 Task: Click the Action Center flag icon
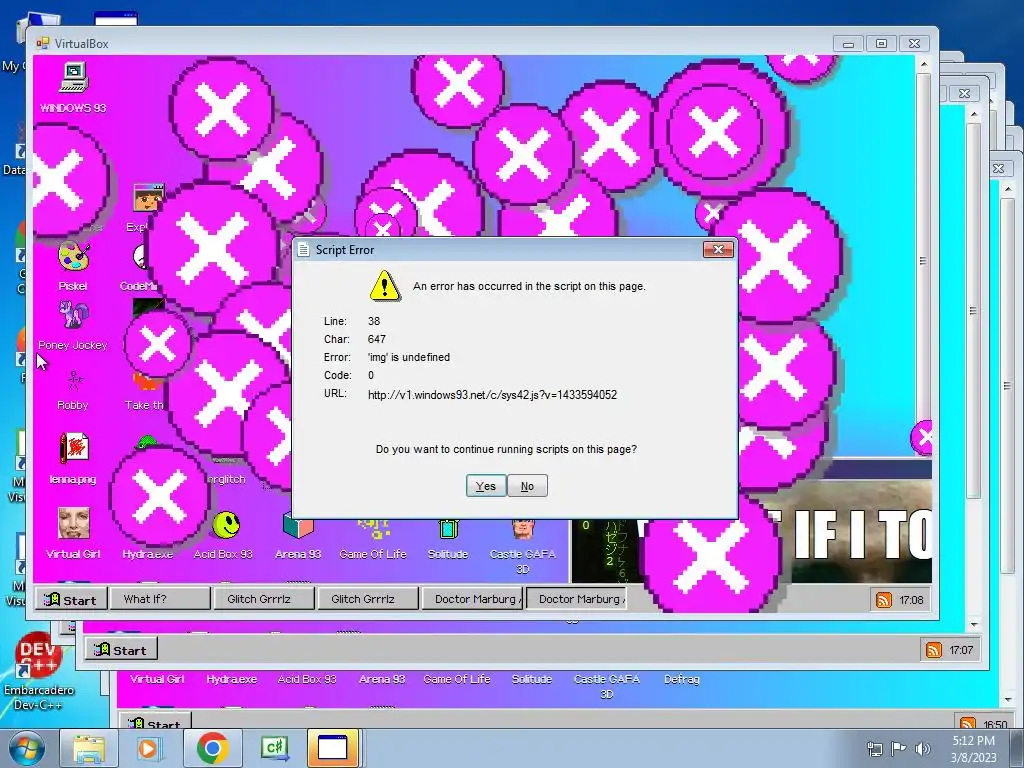(x=899, y=748)
